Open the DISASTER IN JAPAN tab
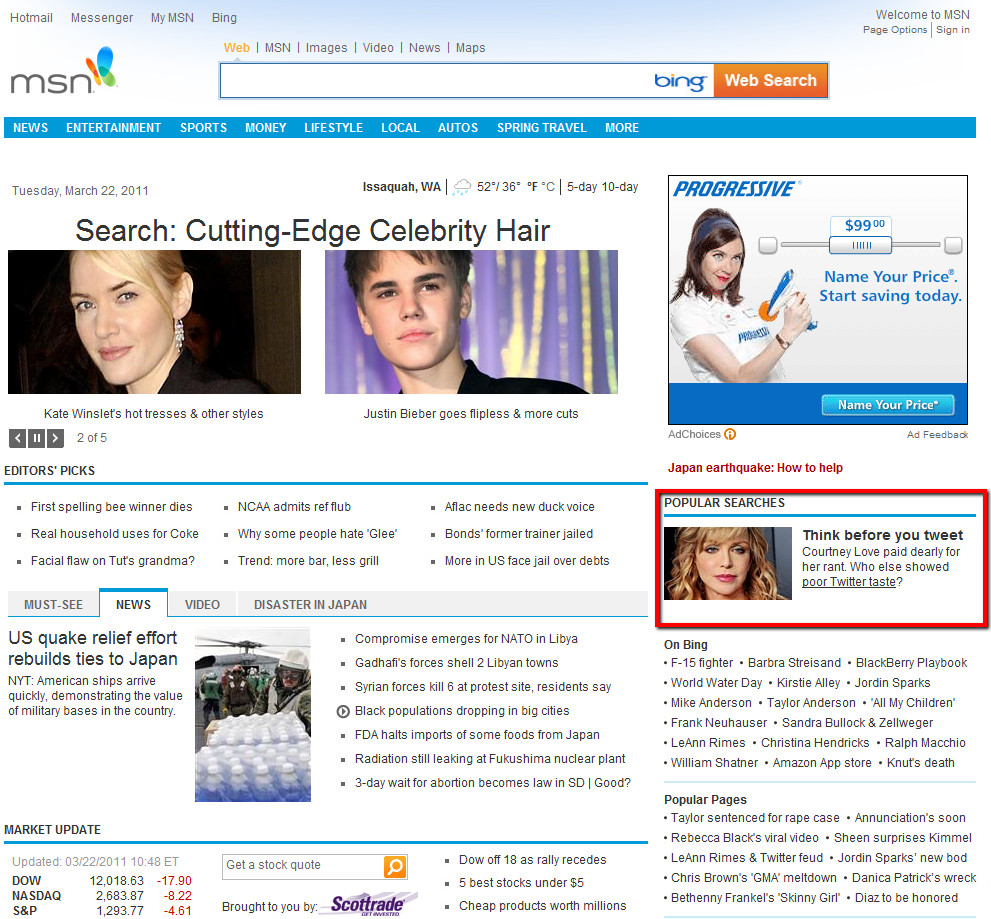Image resolution: width=991 pixels, height=919 pixels. pyautogui.click(x=310, y=604)
